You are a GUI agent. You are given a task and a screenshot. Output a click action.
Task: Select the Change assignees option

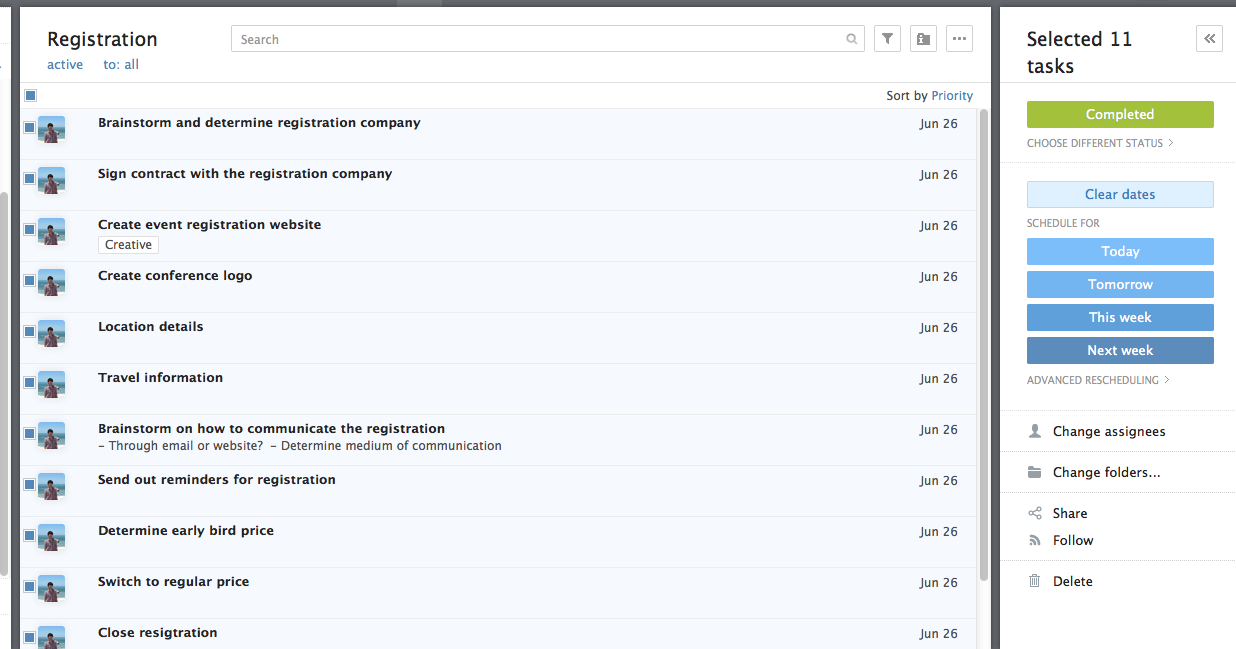pyautogui.click(x=1108, y=431)
